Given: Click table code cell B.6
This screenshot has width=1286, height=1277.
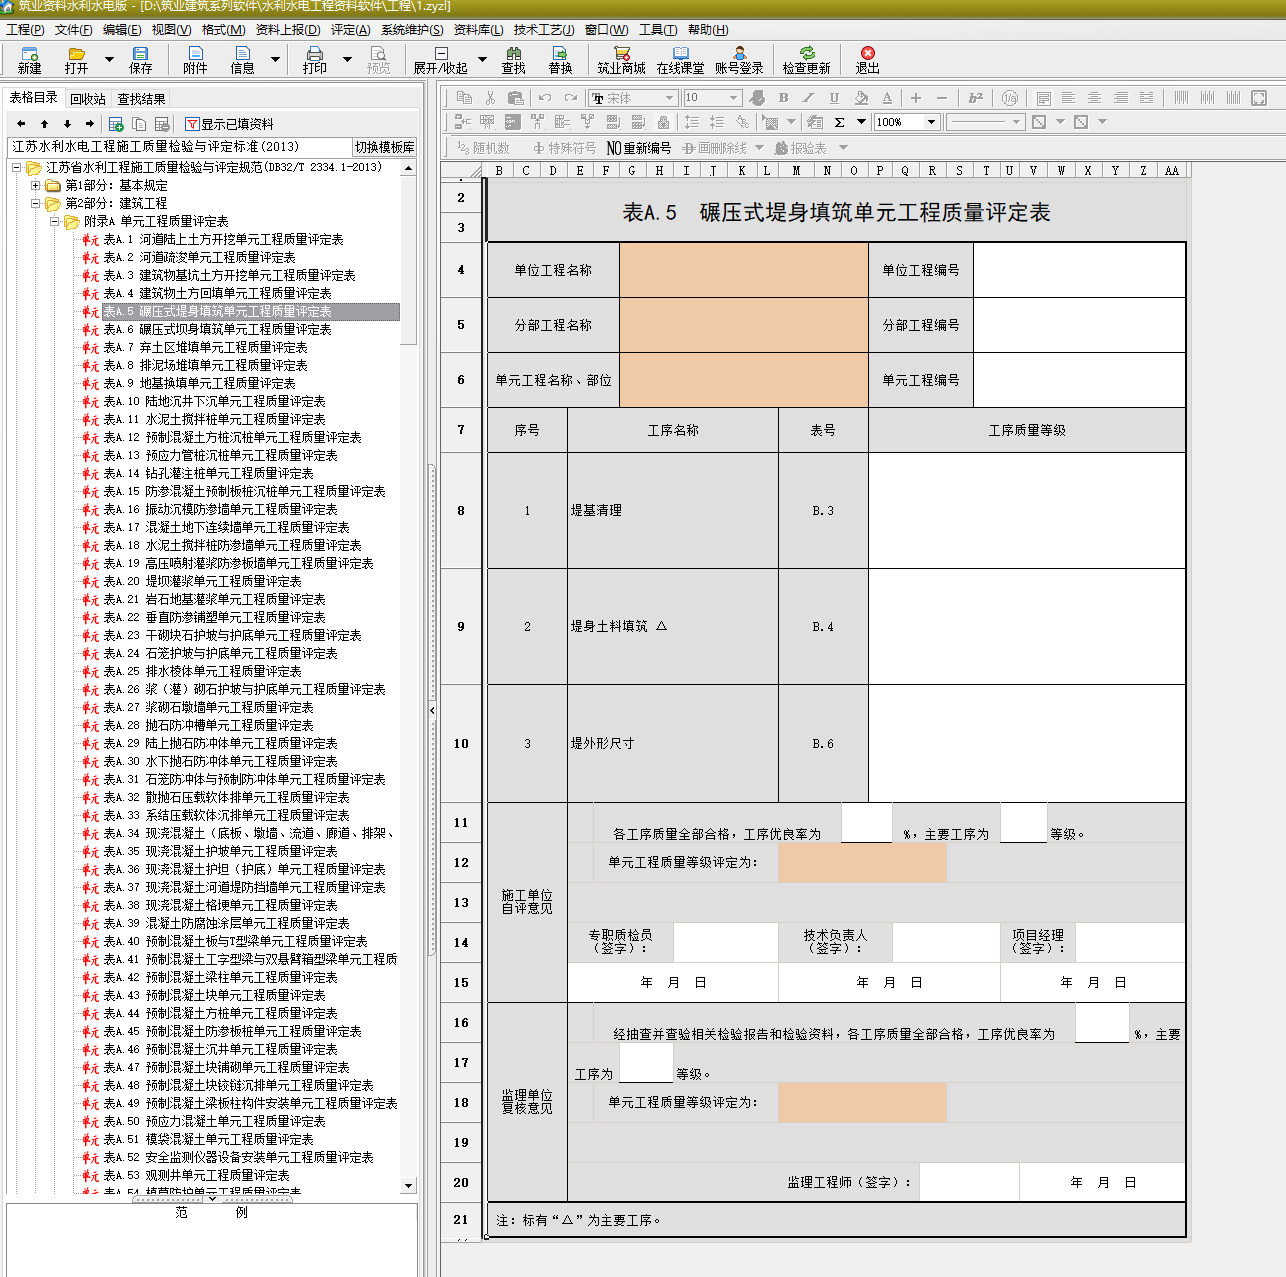Looking at the screenshot, I should (823, 743).
